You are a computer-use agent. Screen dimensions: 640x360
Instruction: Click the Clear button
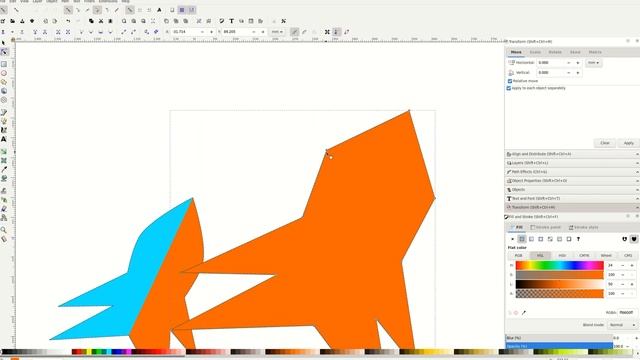pos(605,143)
